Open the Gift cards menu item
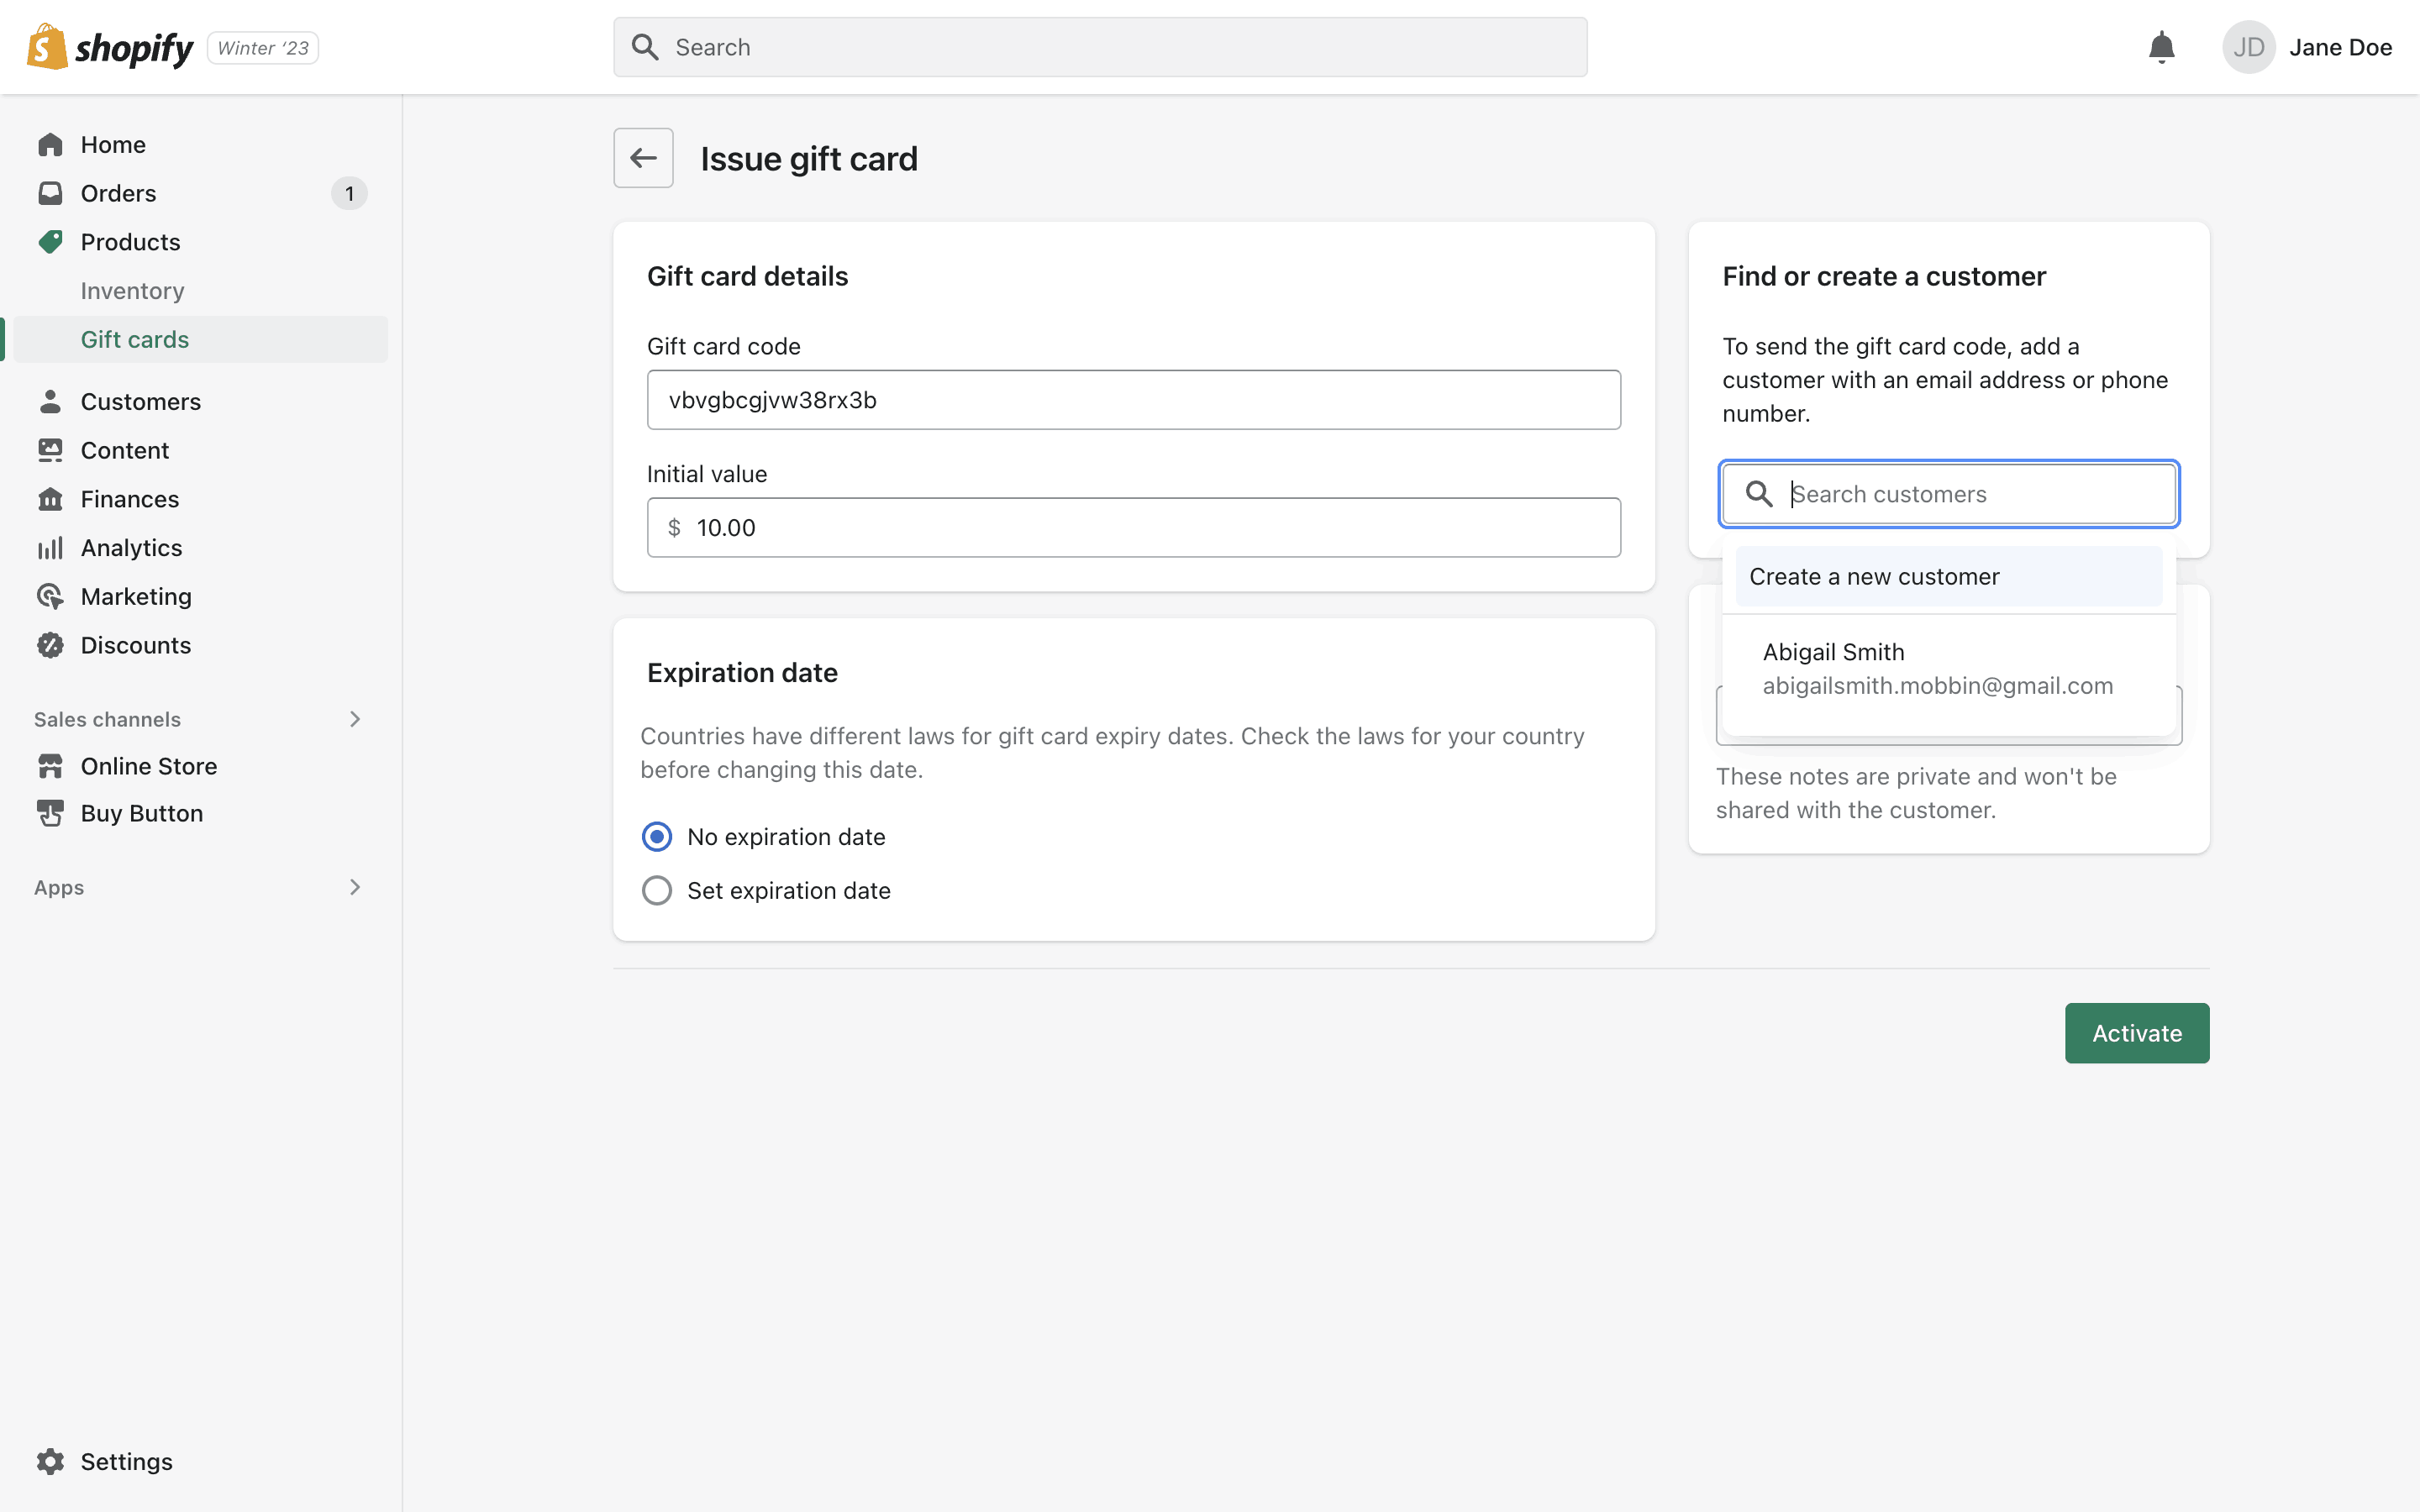 click(135, 340)
